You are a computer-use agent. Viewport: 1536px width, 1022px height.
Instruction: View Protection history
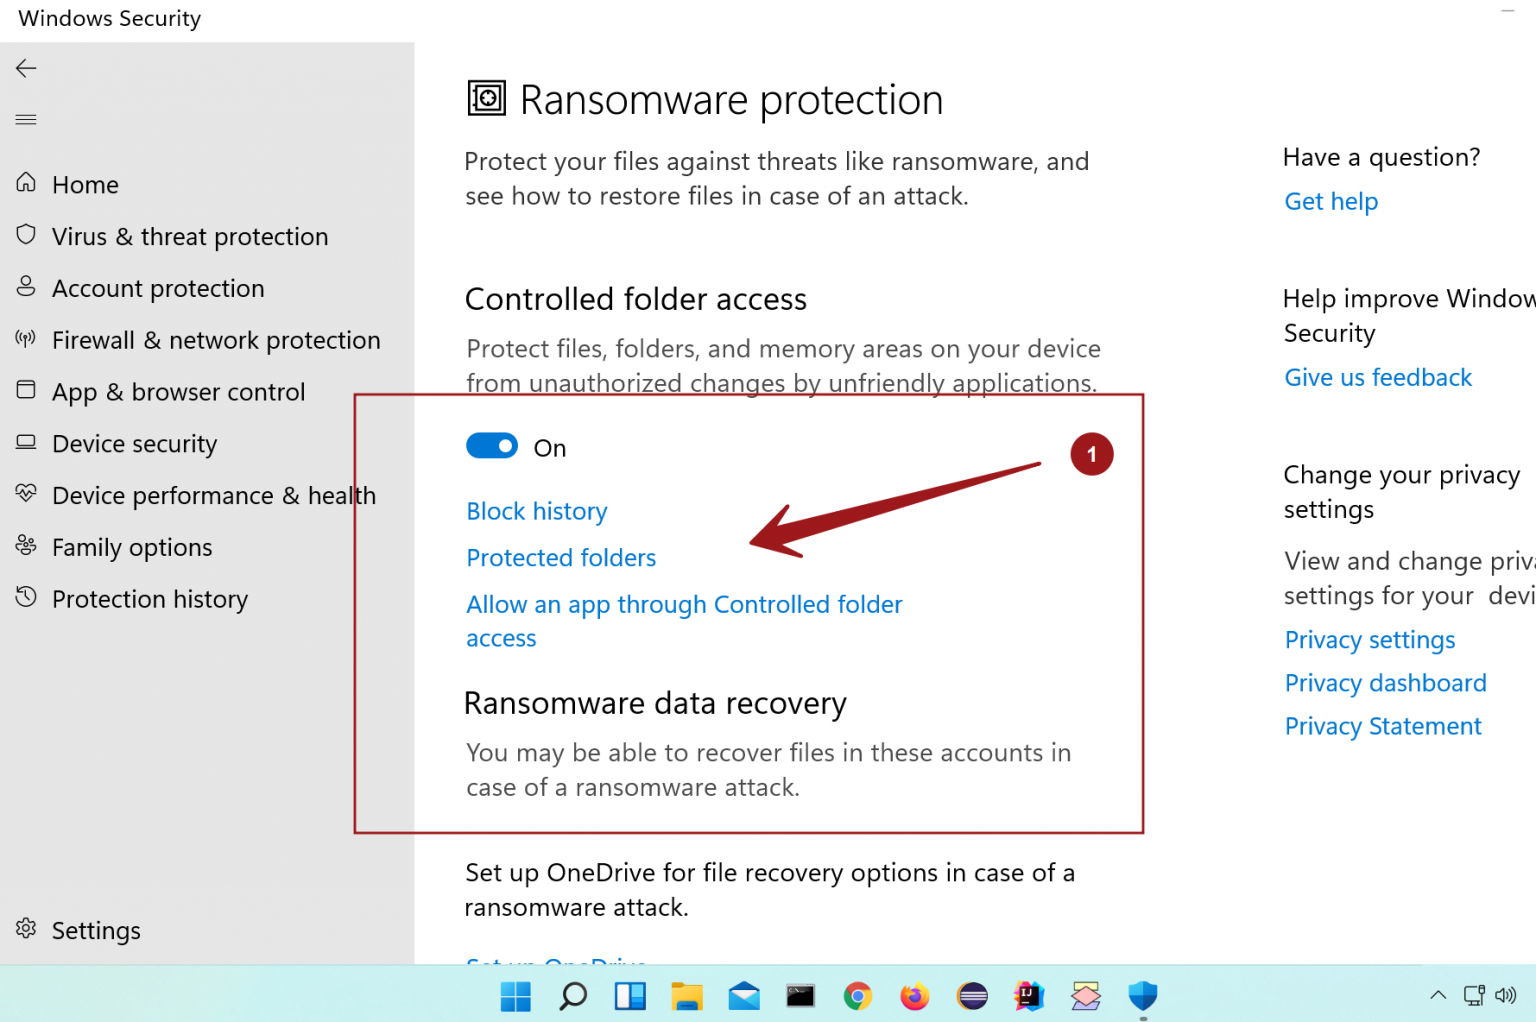click(x=149, y=598)
